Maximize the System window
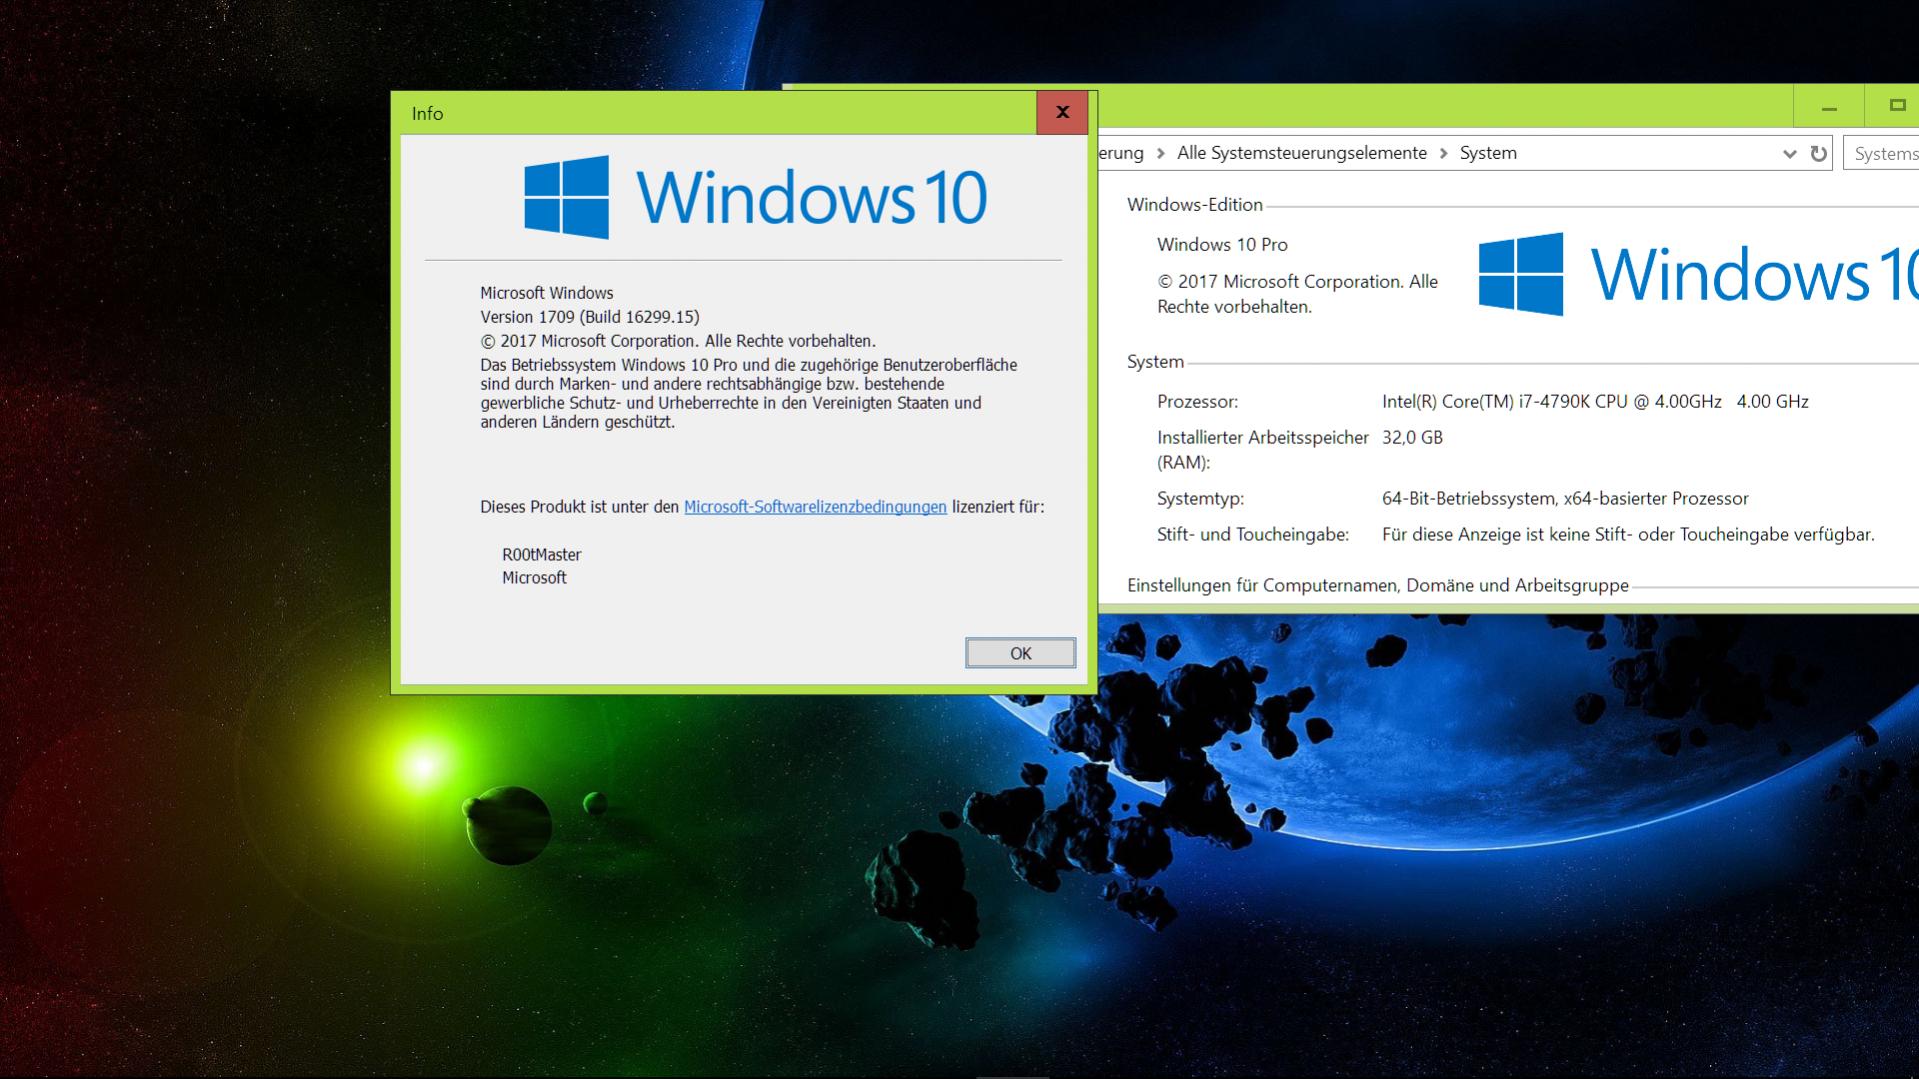 (x=1895, y=105)
